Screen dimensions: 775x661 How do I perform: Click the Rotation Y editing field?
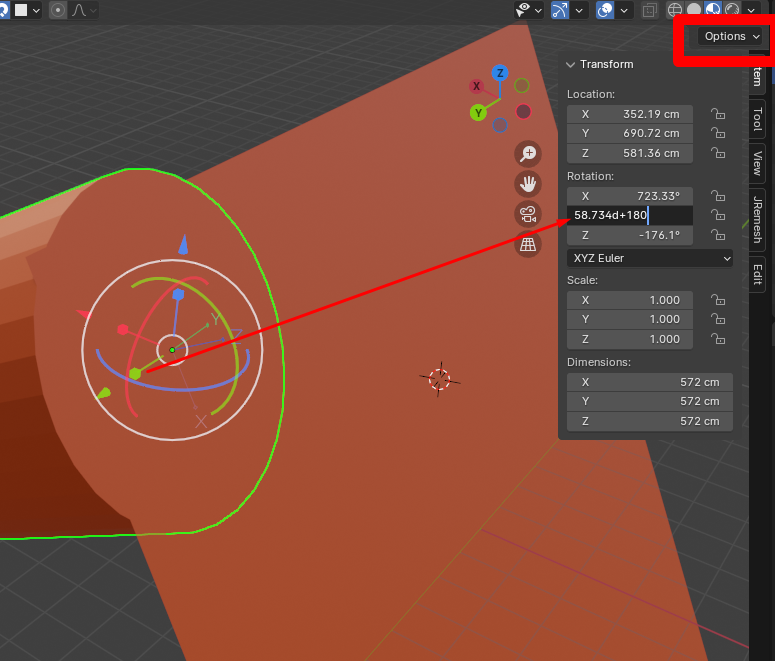click(x=630, y=215)
